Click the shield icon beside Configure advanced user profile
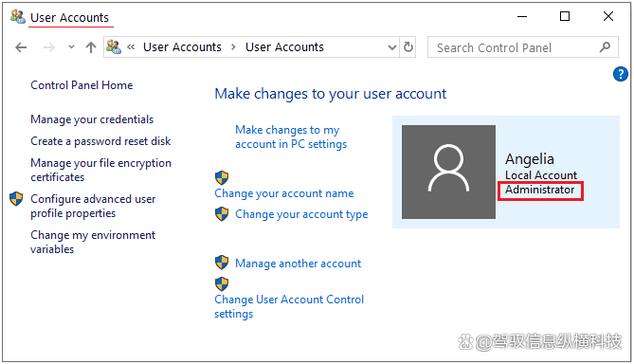The height and width of the screenshot is (364, 634). [x=16, y=199]
